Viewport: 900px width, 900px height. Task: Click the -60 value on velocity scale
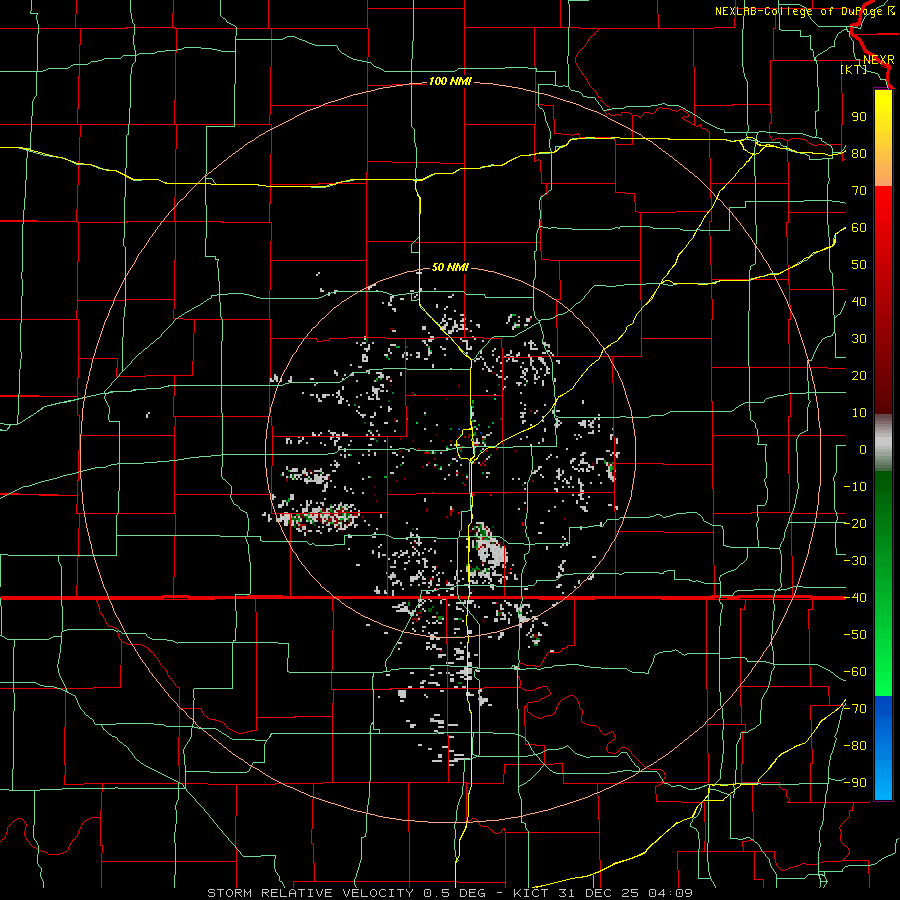coord(855,672)
